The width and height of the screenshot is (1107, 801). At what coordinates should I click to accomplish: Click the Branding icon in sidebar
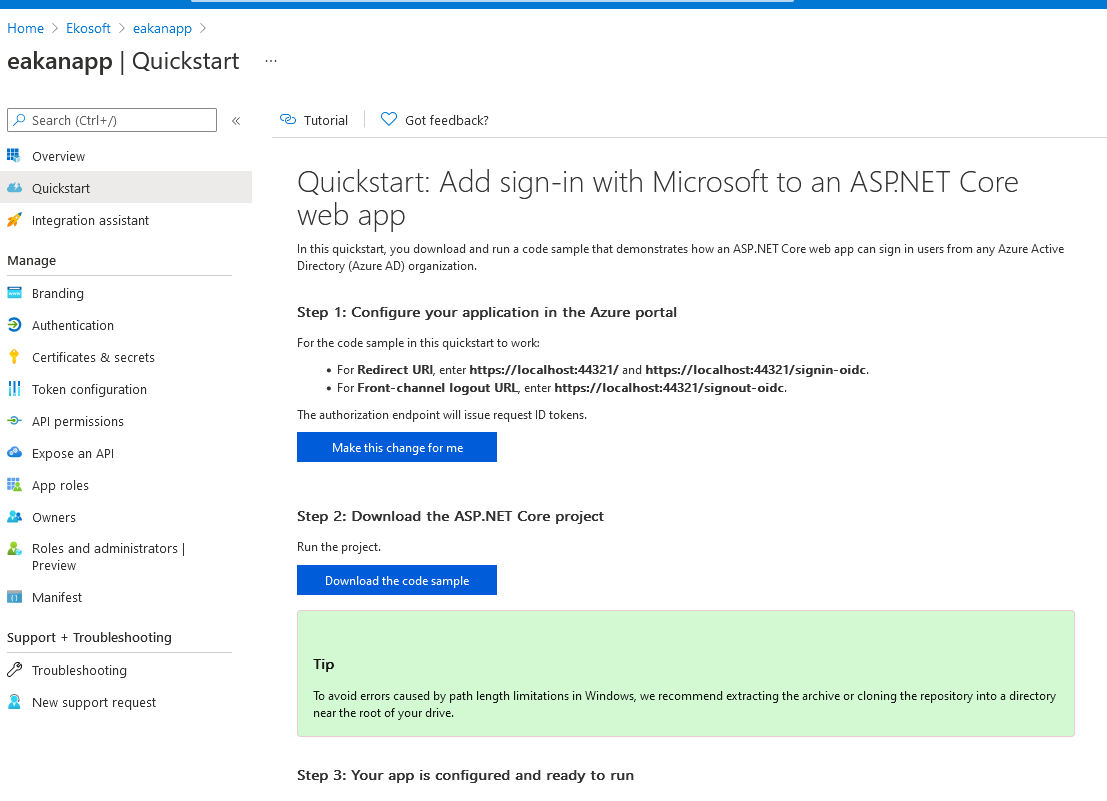pyautogui.click(x=14, y=293)
